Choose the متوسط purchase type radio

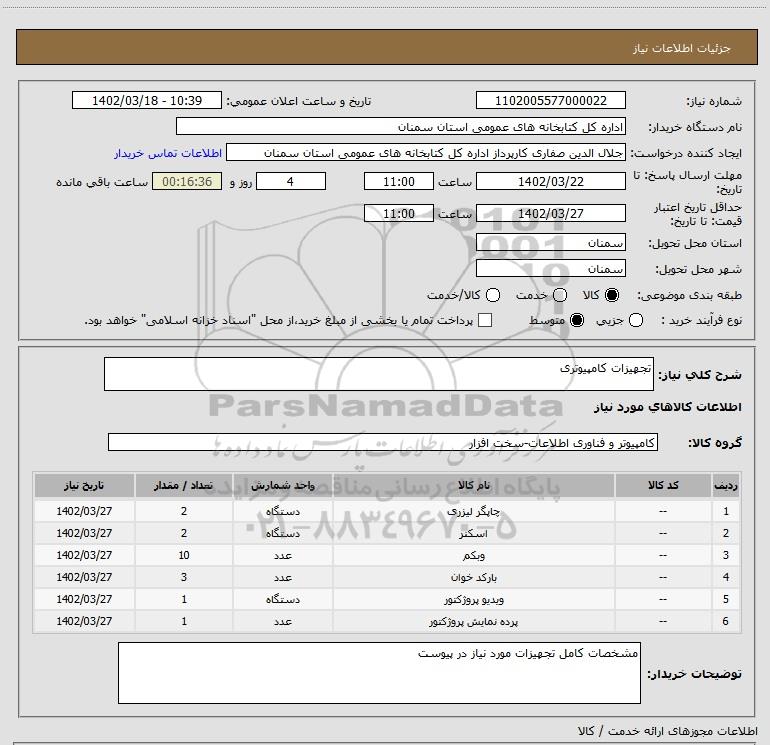coord(577,320)
